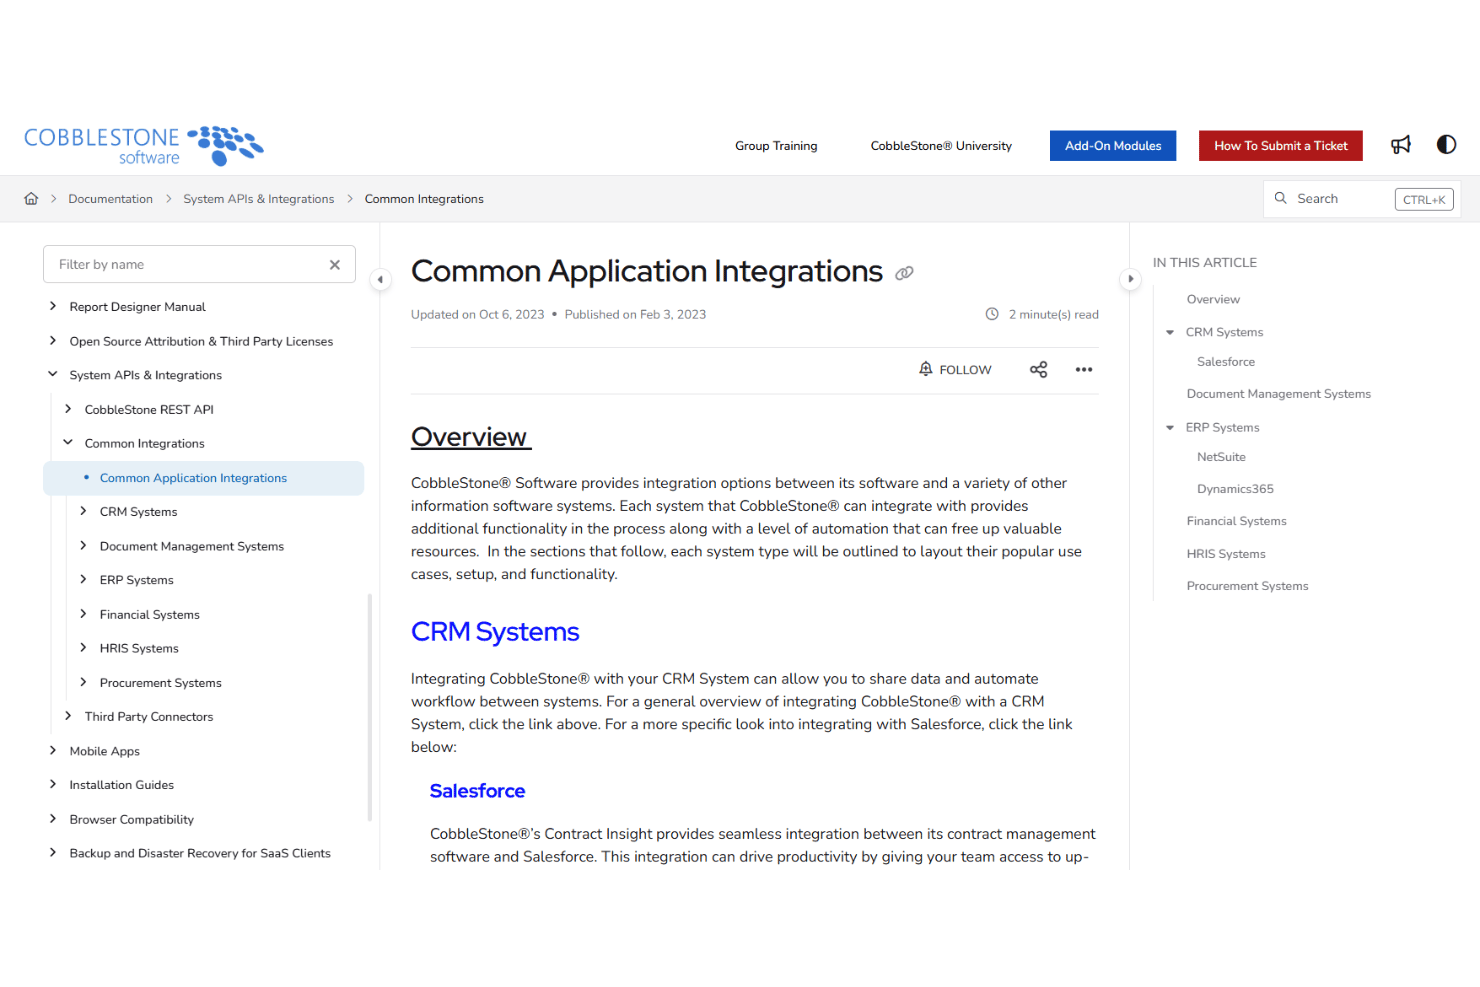Screen dimensions: 1480x987
Task: Expand Third Party Connectors chevron
Action: tap(68, 716)
